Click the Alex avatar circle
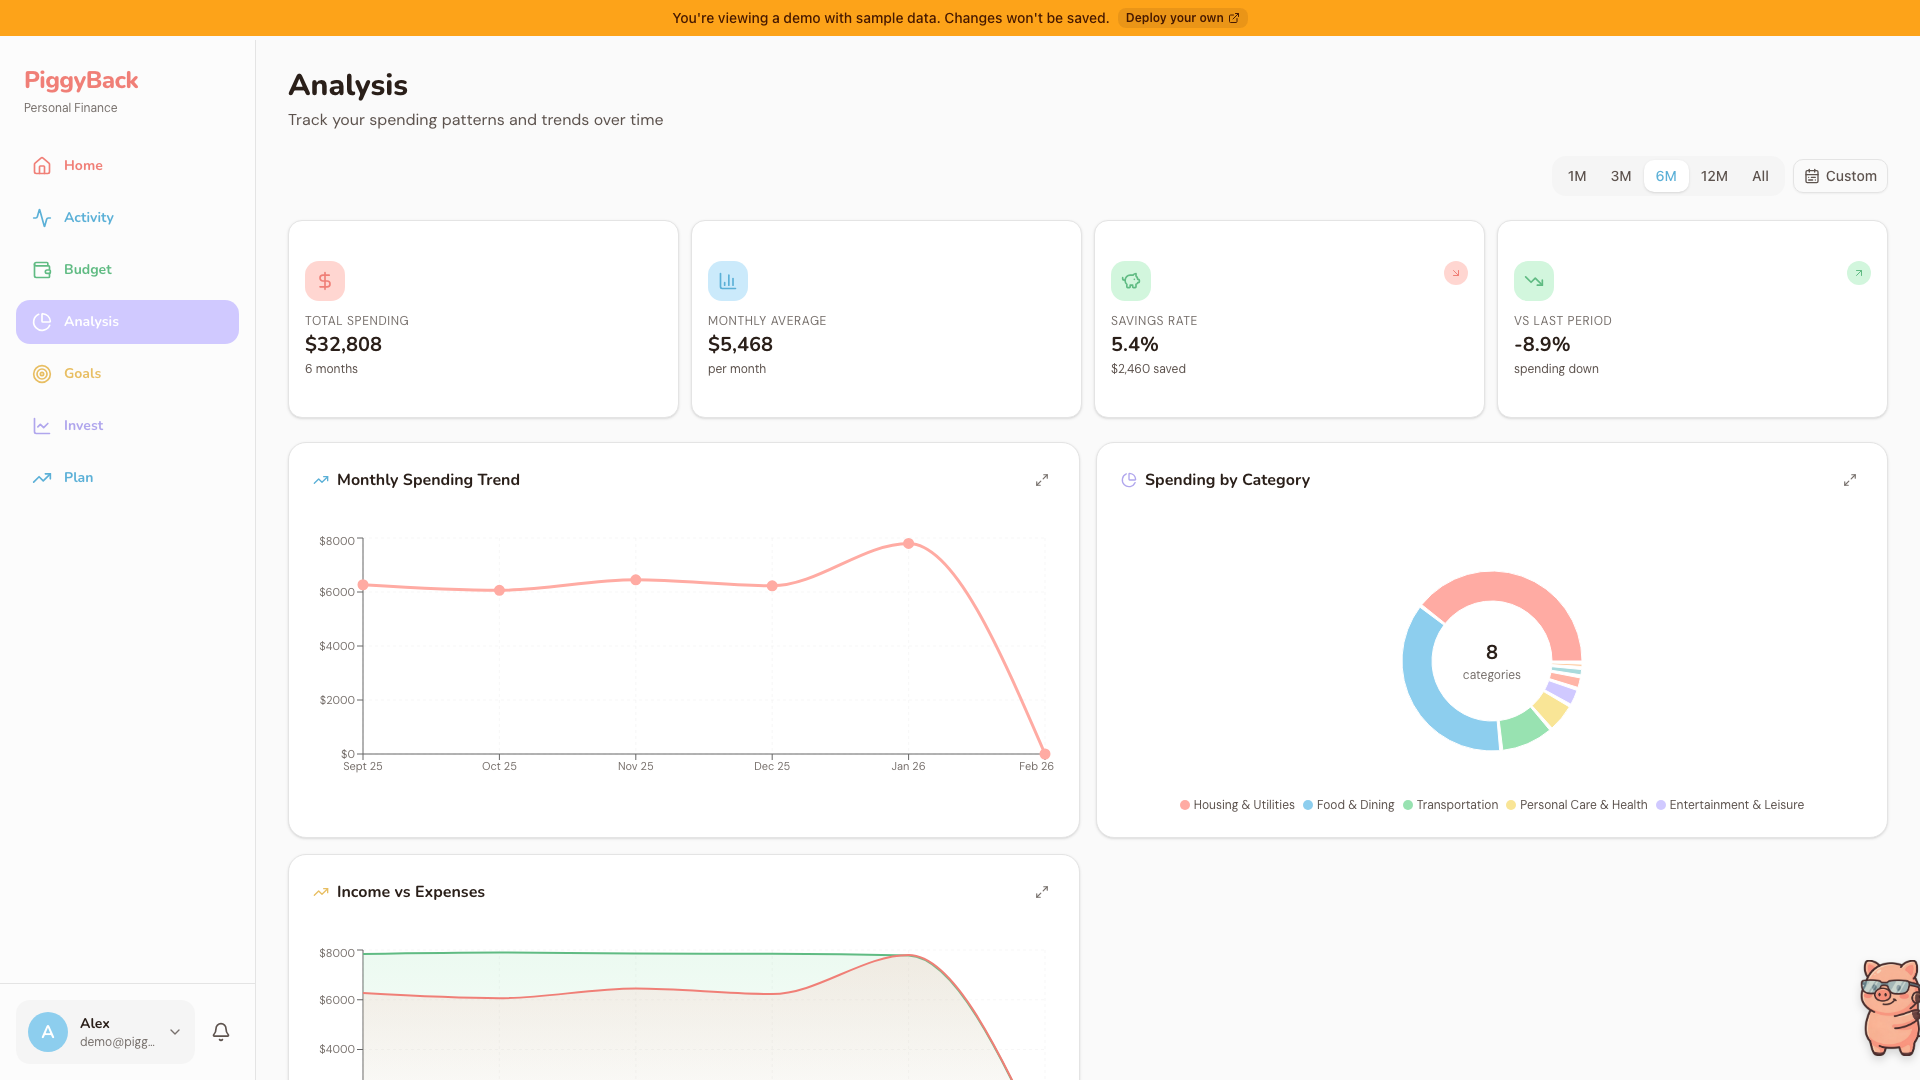1920x1080 pixels. (48, 1032)
